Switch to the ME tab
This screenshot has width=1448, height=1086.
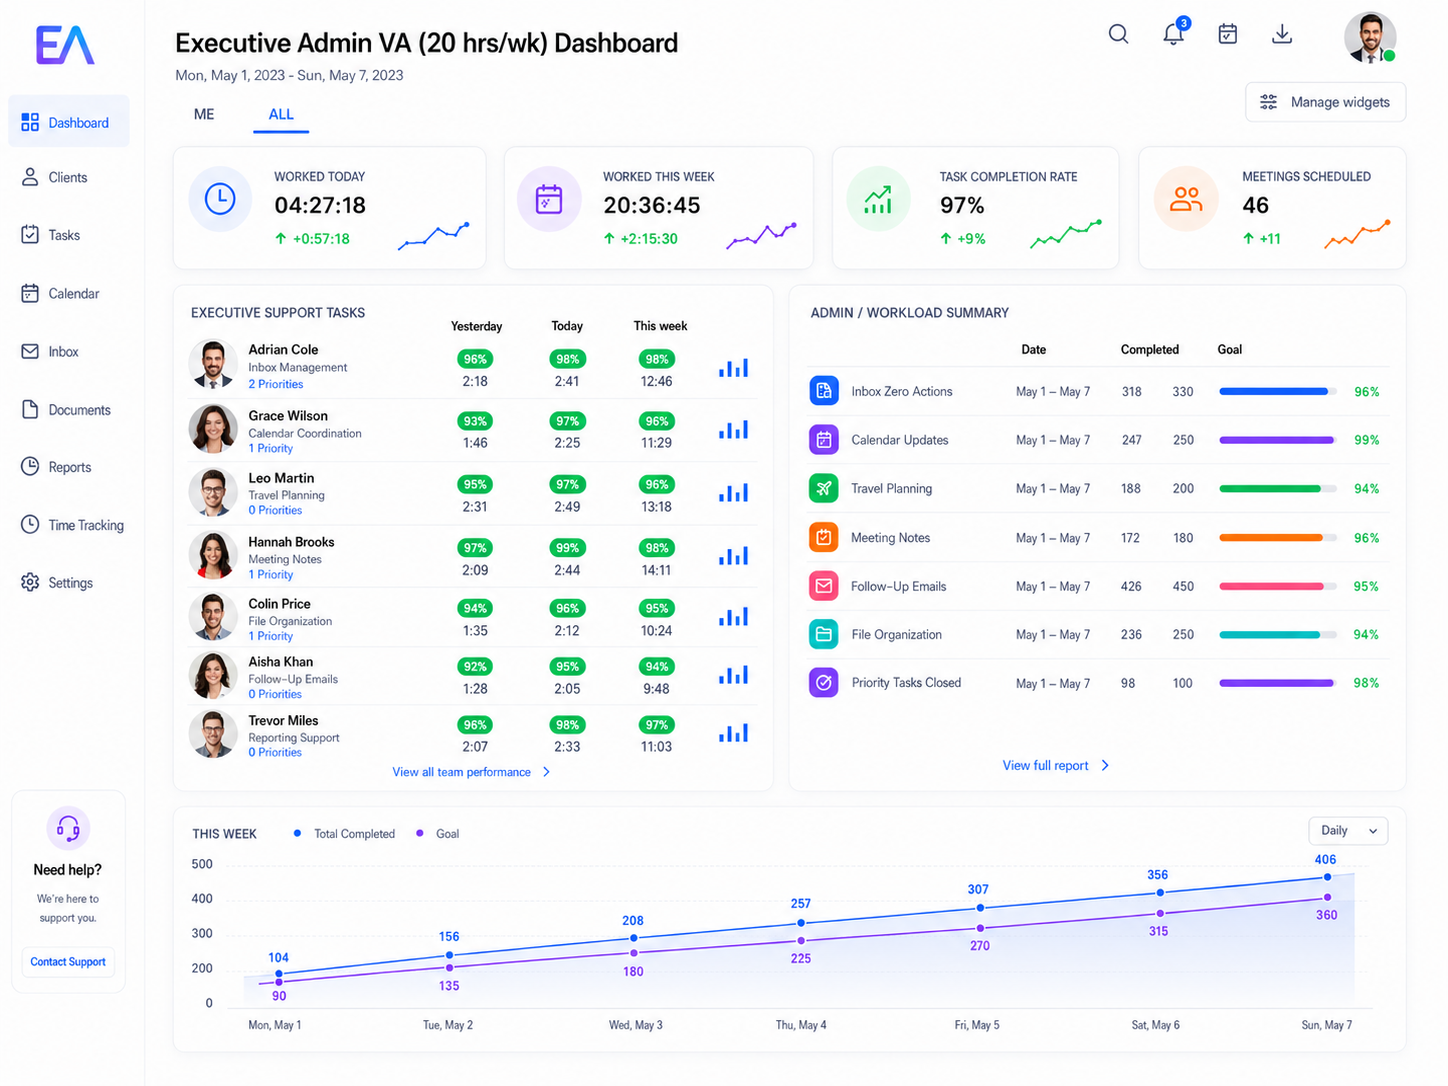pyautogui.click(x=204, y=114)
